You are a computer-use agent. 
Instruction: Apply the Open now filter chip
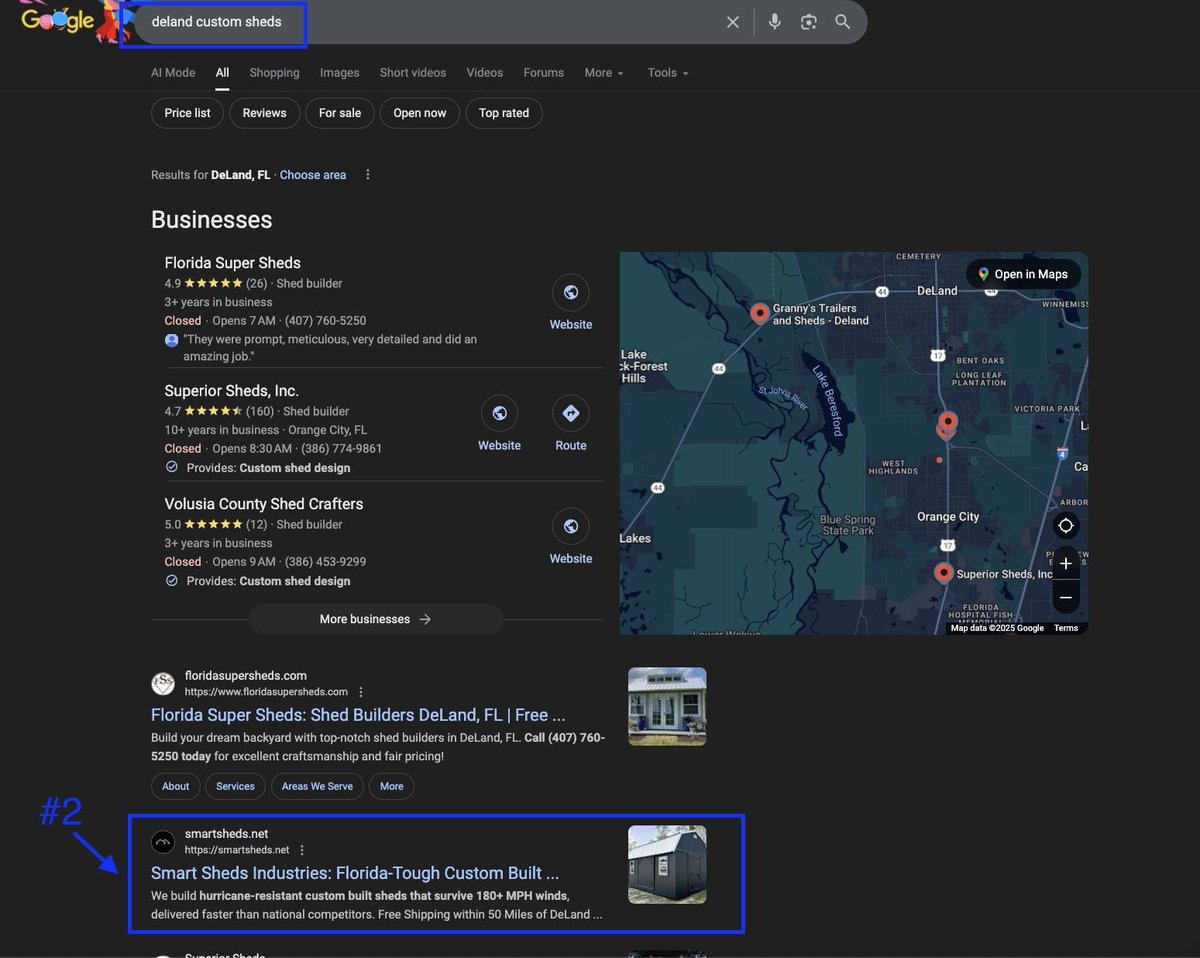(x=420, y=113)
